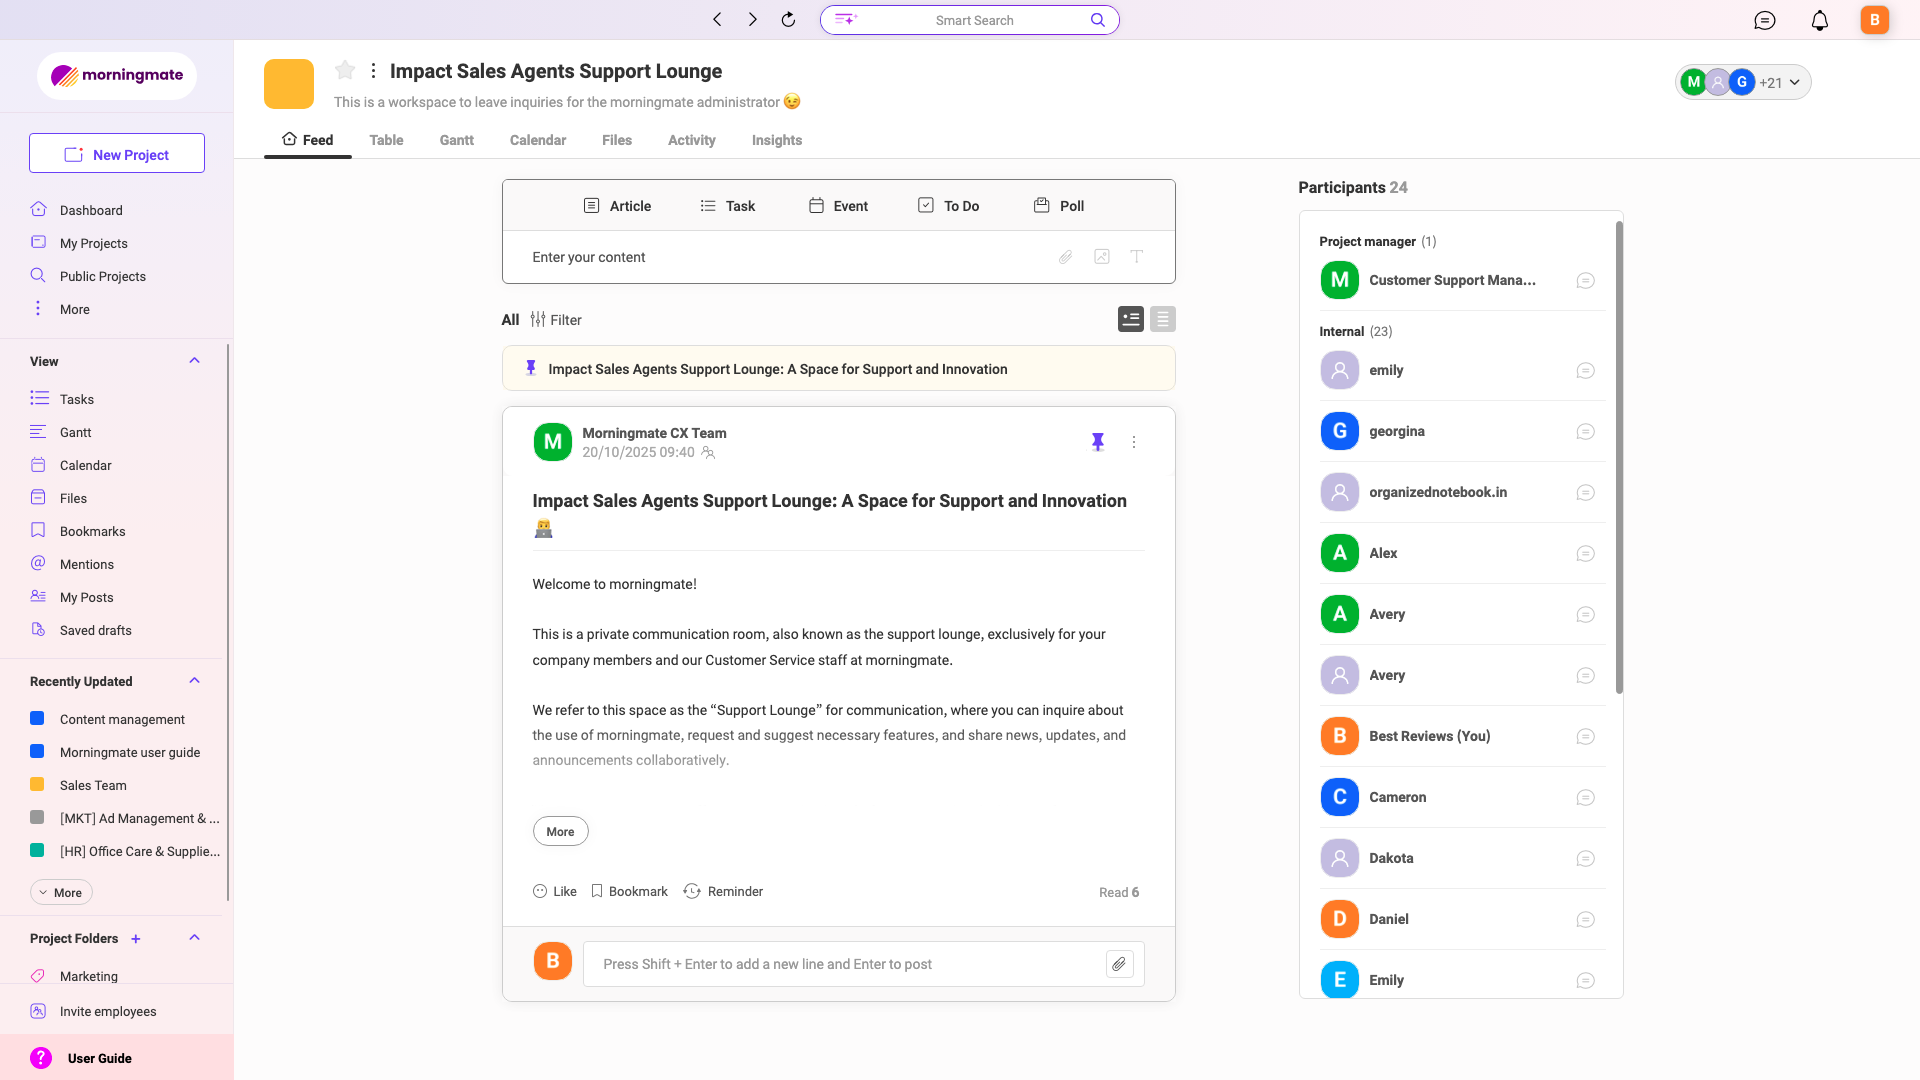
Task: Switch to the Gantt tab
Action: [456, 140]
